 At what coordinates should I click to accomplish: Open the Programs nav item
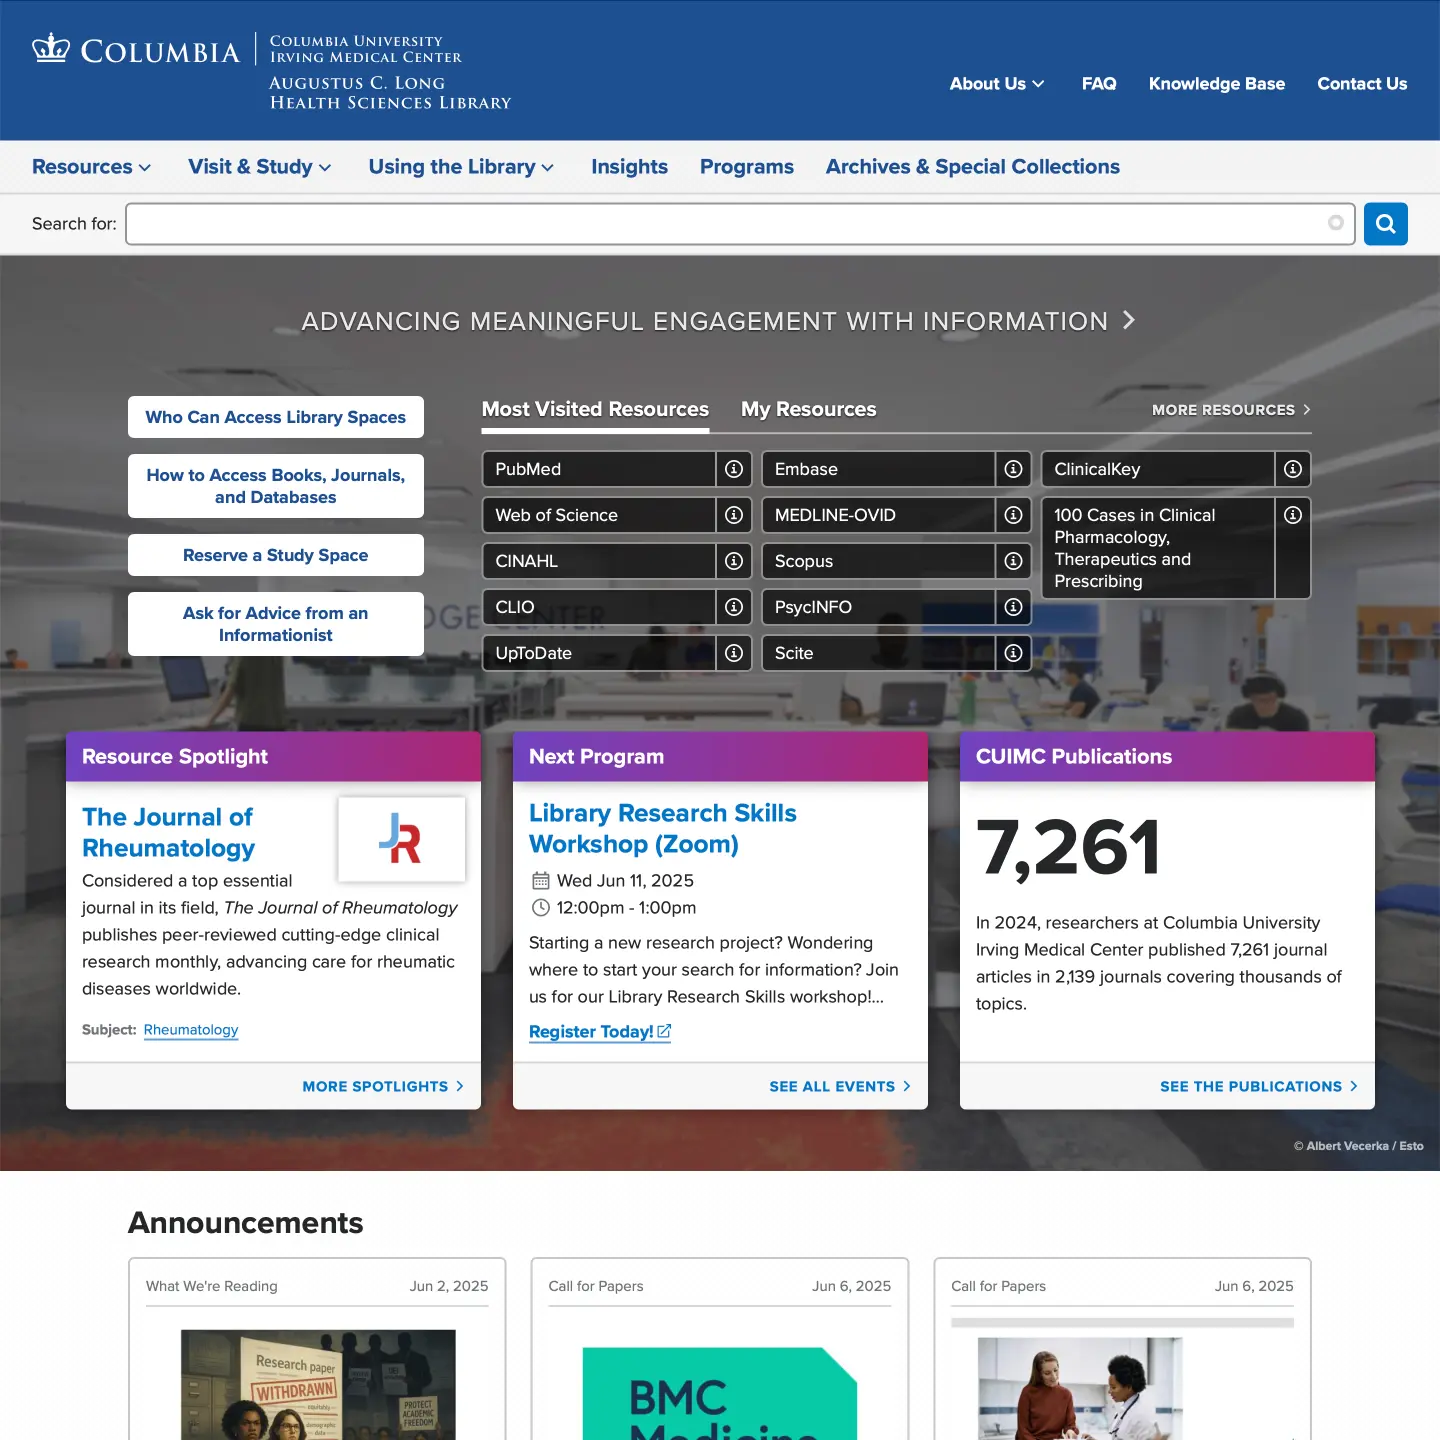click(747, 167)
